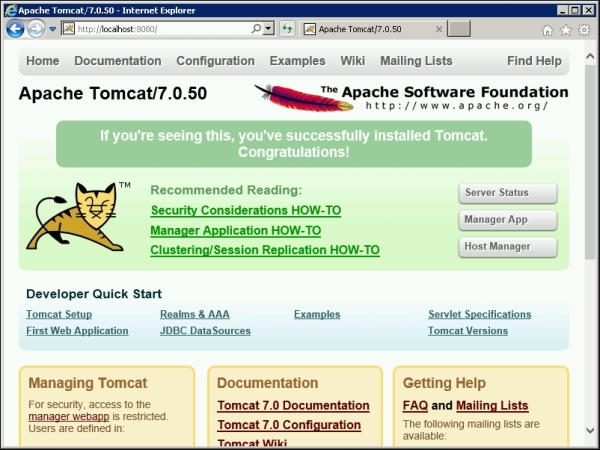Open Security Considerations HOW-TO link

point(246,210)
